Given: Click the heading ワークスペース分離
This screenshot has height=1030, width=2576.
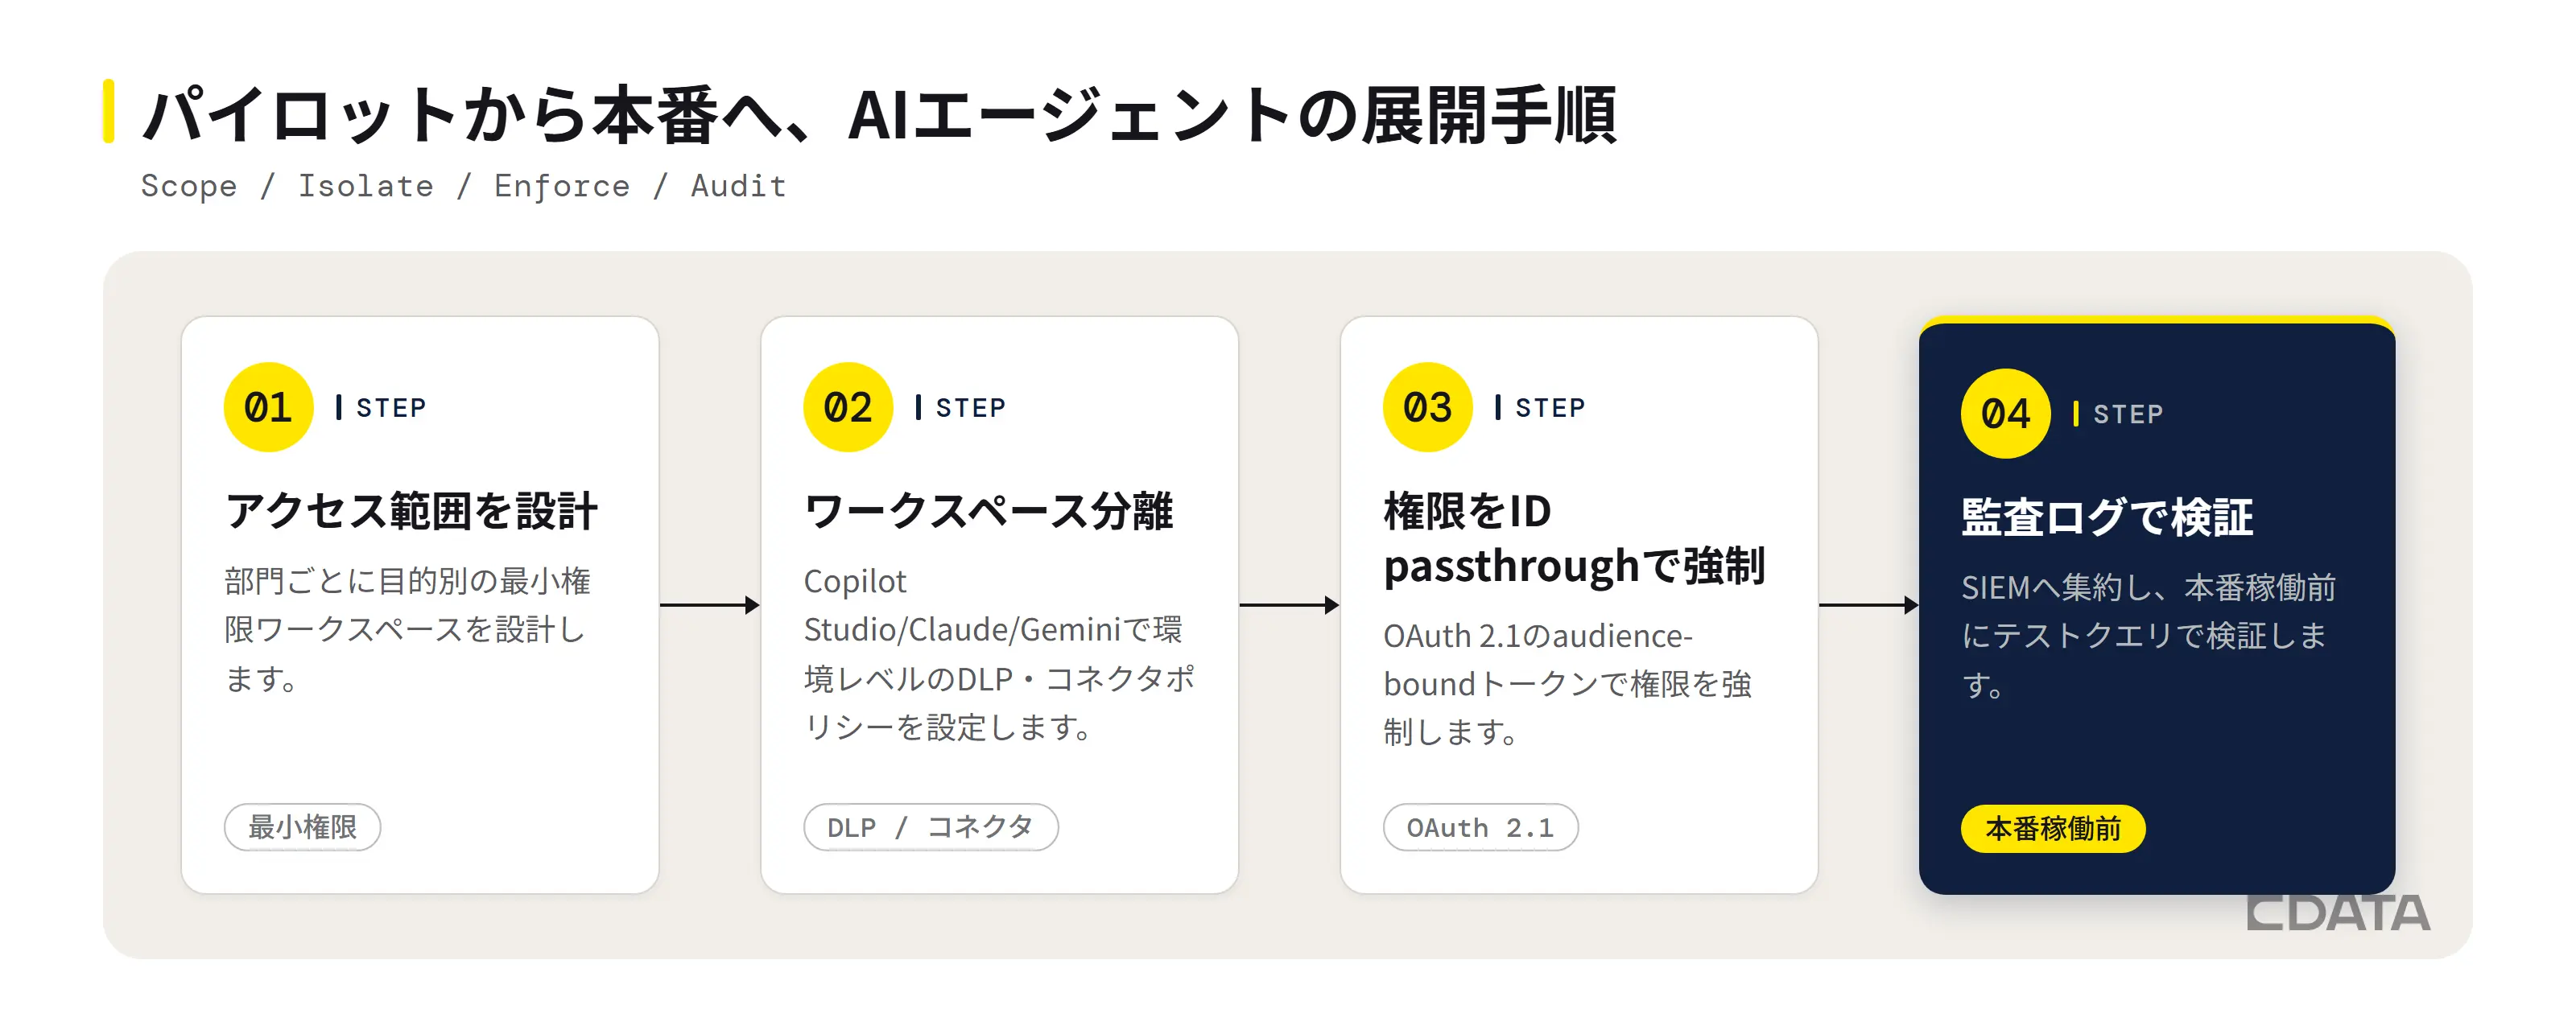Looking at the screenshot, I should (x=988, y=511).
